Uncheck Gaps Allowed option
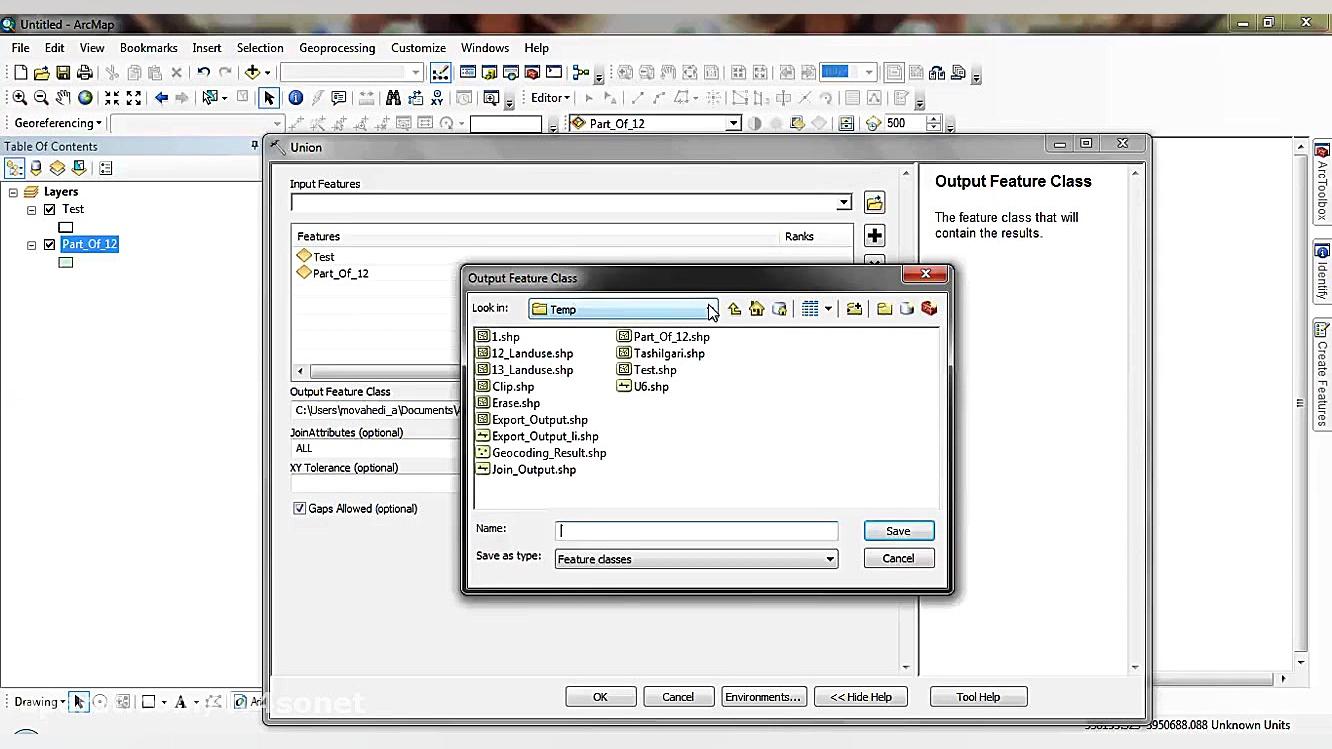This screenshot has width=1332, height=749. tap(299, 508)
